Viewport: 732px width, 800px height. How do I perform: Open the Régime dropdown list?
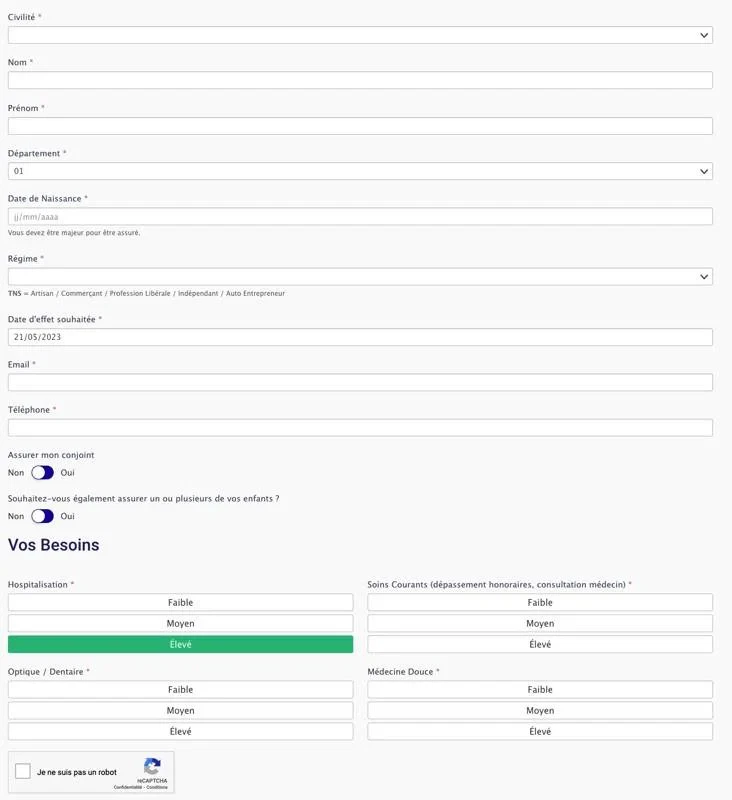click(x=360, y=277)
